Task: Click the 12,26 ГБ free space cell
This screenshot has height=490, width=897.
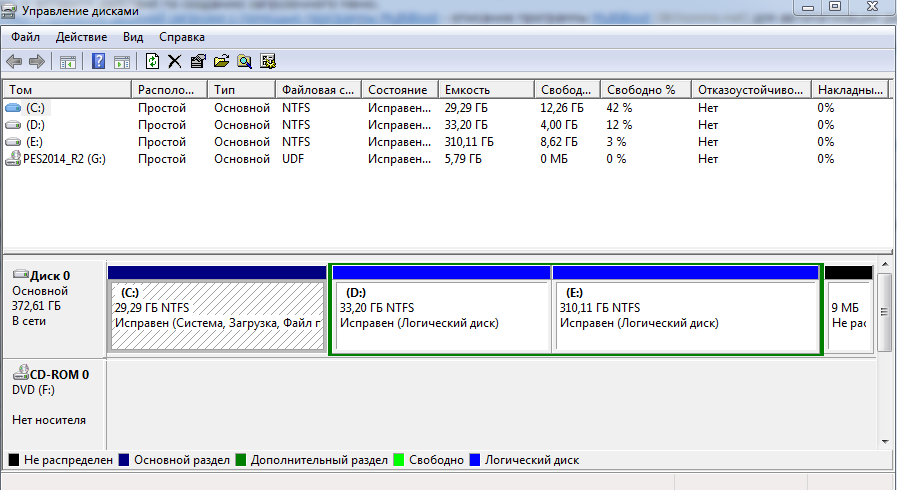Action: [x=562, y=107]
